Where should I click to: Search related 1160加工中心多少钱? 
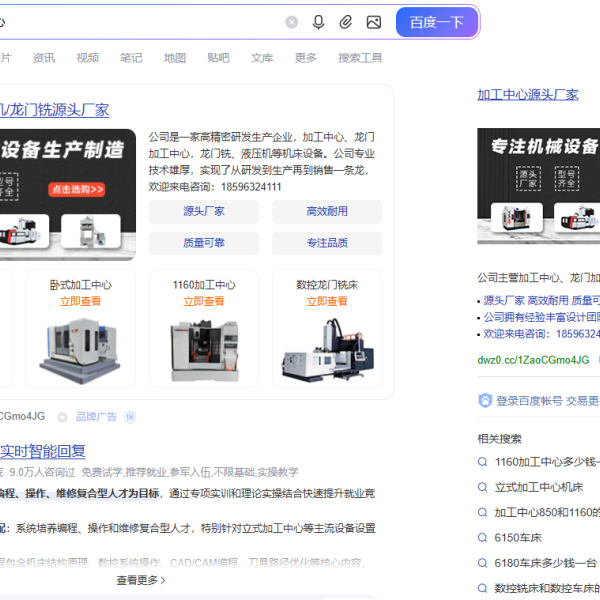pyautogui.click(x=547, y=462)
